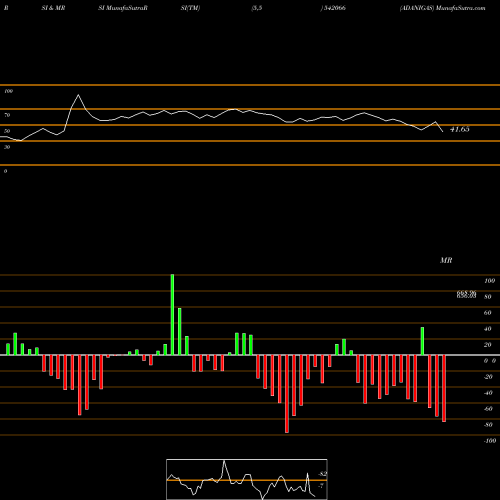The image size is (500, 500).
Task: Click the highest peak of the RSI line
Action: (x=79, y=95)
